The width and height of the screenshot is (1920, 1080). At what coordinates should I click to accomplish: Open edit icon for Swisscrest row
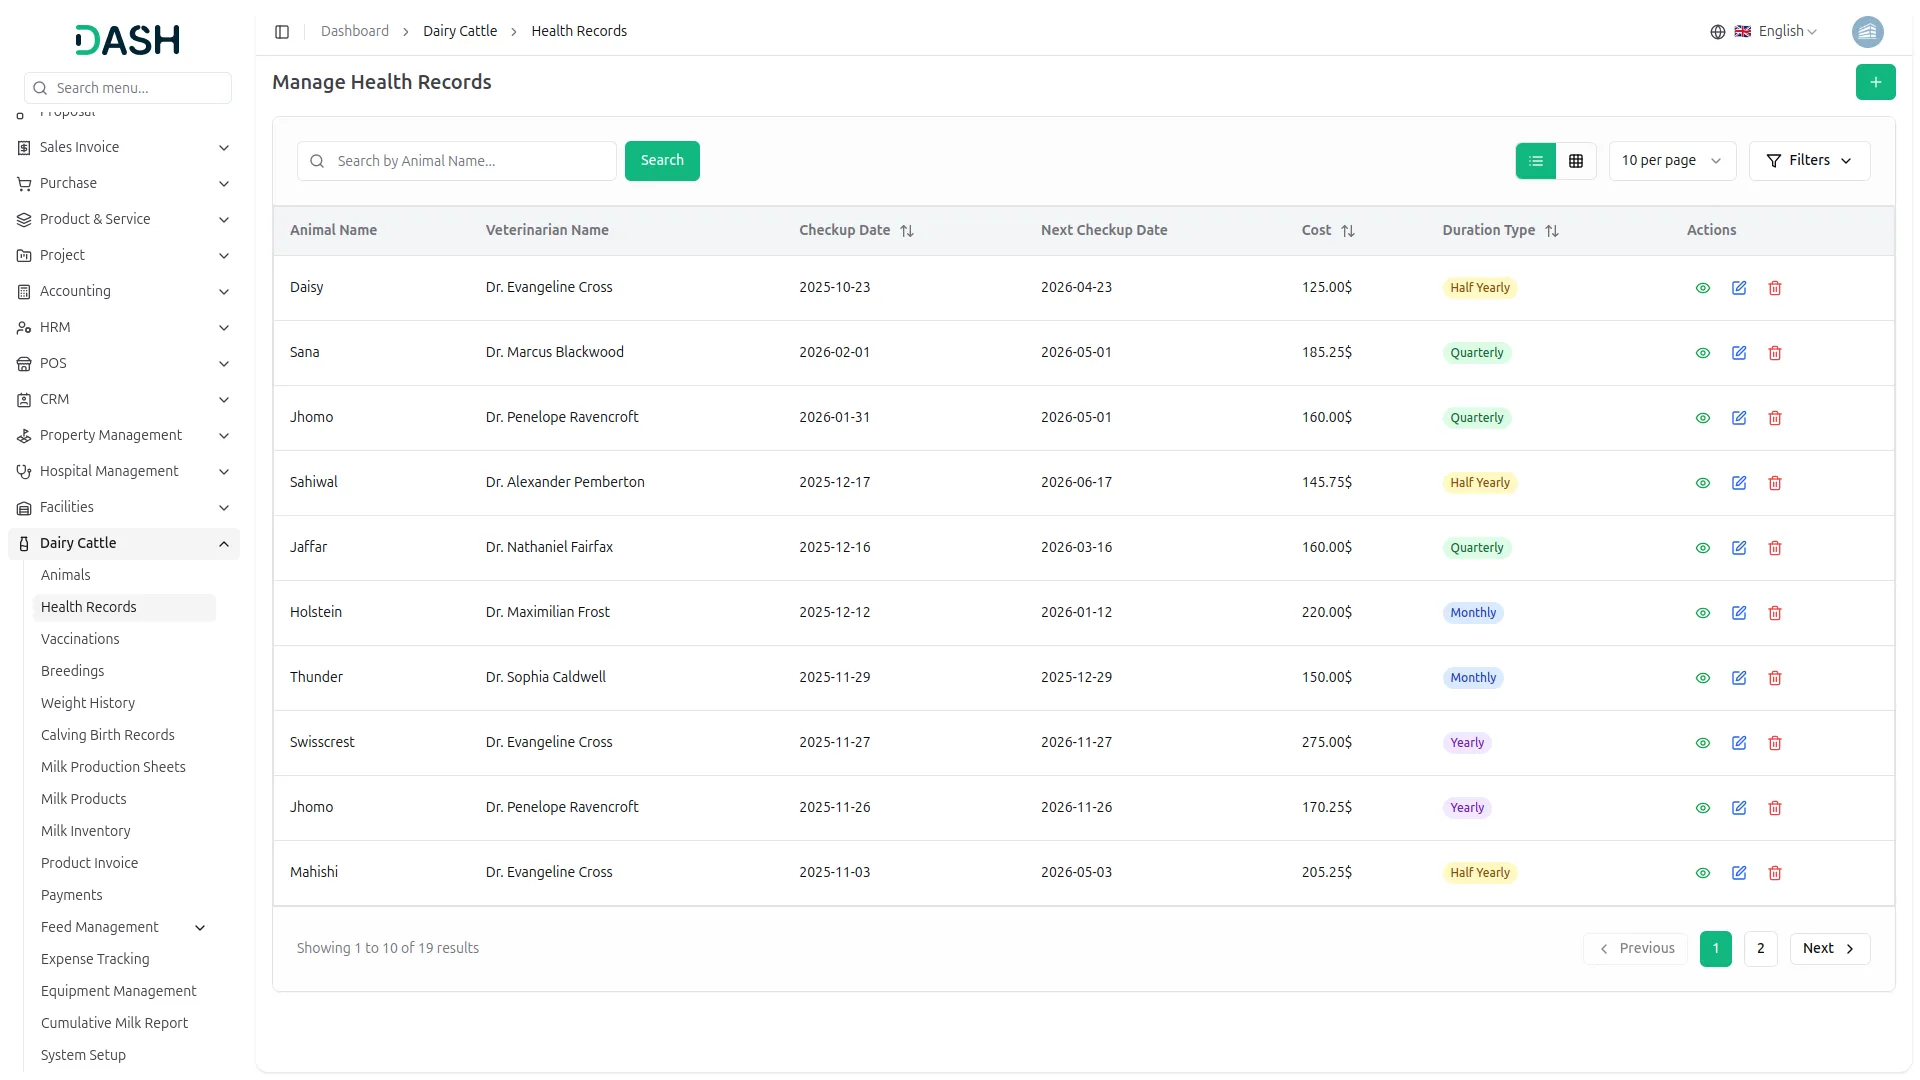[x=1739, y=743]
